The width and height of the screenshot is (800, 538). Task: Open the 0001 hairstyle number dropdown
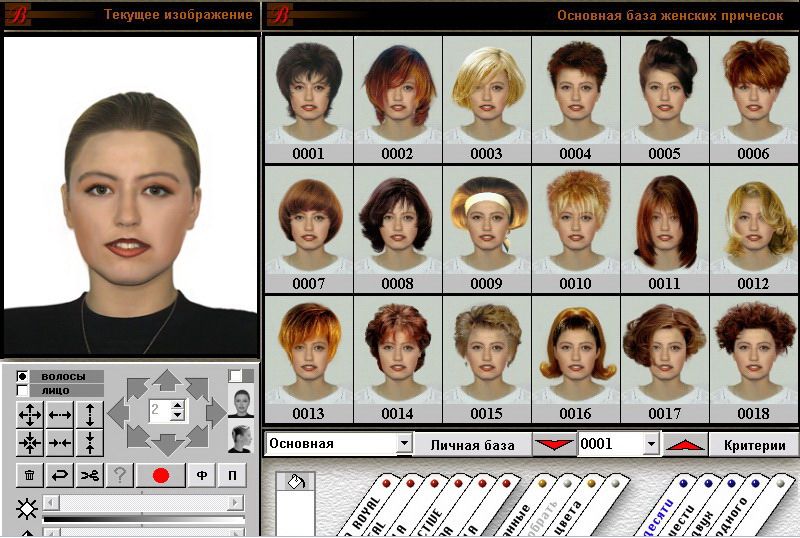tap(652, 443)
